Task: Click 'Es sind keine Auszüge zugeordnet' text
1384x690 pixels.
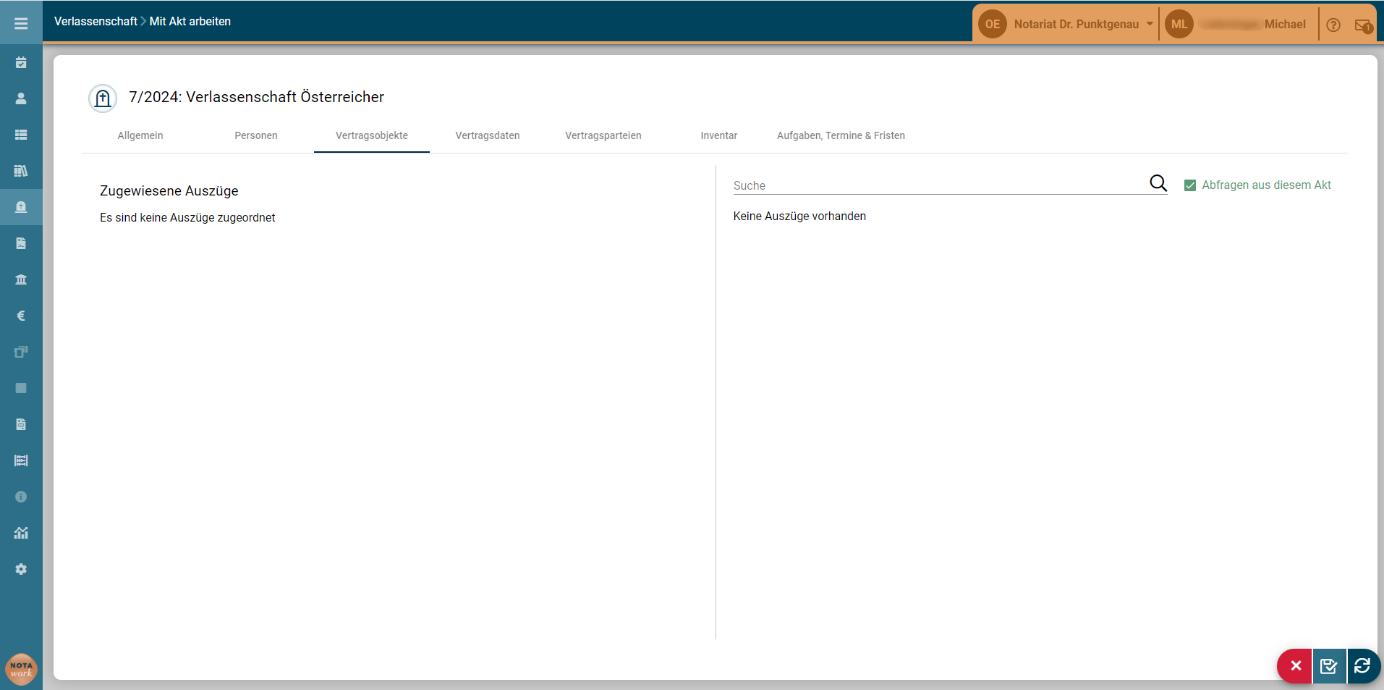Action: 187,217
